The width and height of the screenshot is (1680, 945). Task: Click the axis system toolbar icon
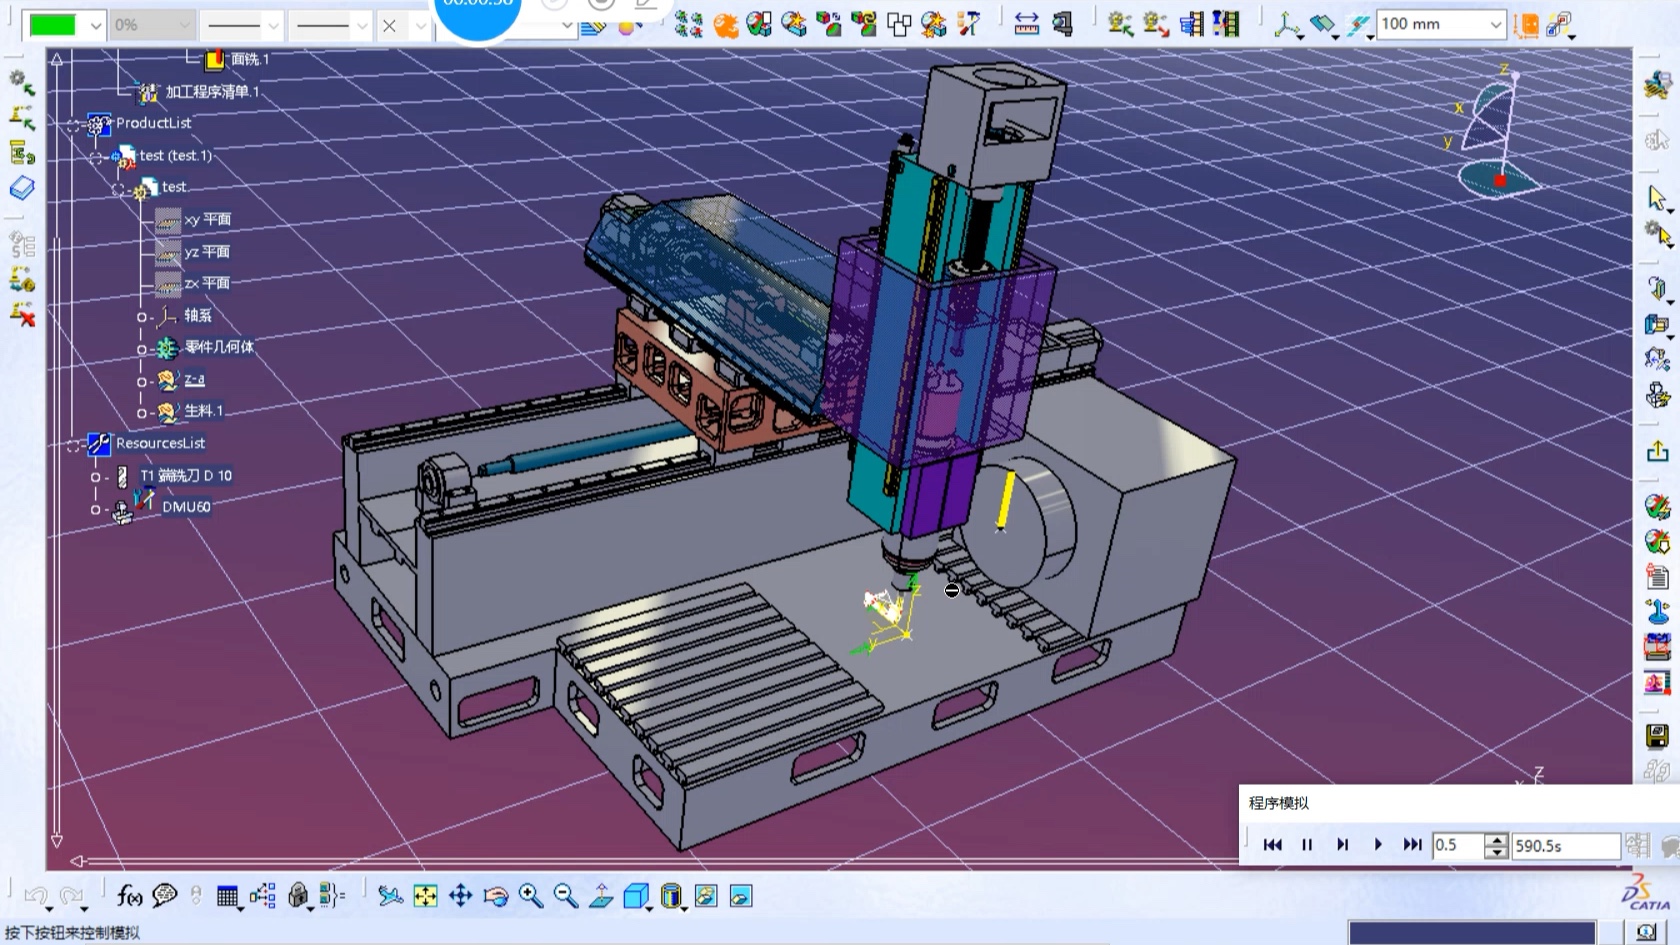1287,24
